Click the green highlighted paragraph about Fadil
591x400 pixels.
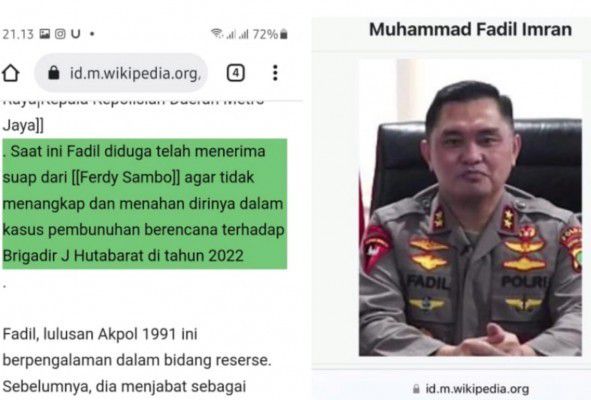click(144, 204)
